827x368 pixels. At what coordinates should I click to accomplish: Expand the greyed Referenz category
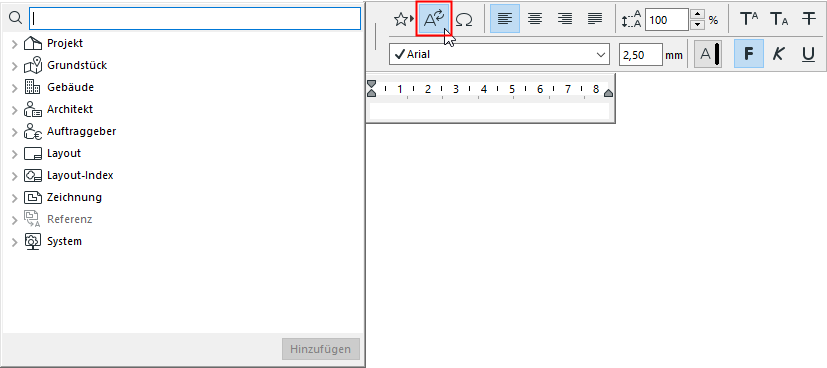tap(14, 220)
